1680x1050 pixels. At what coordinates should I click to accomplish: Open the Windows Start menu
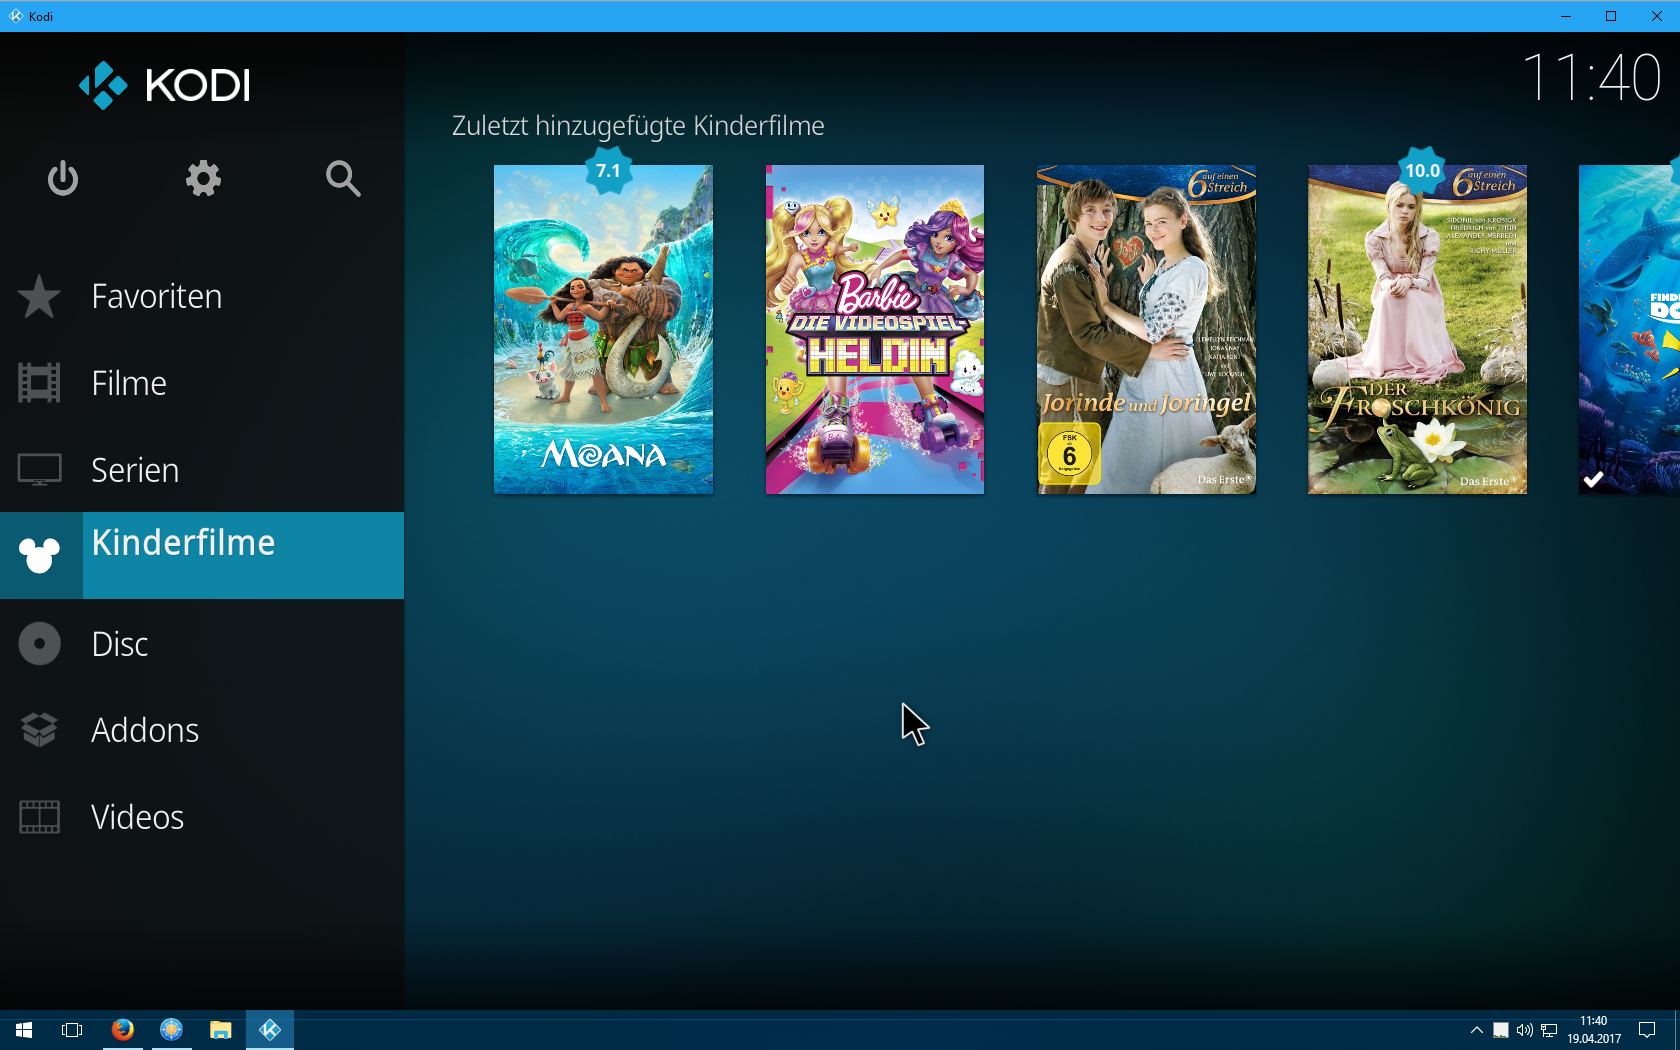coord(24,1030)
